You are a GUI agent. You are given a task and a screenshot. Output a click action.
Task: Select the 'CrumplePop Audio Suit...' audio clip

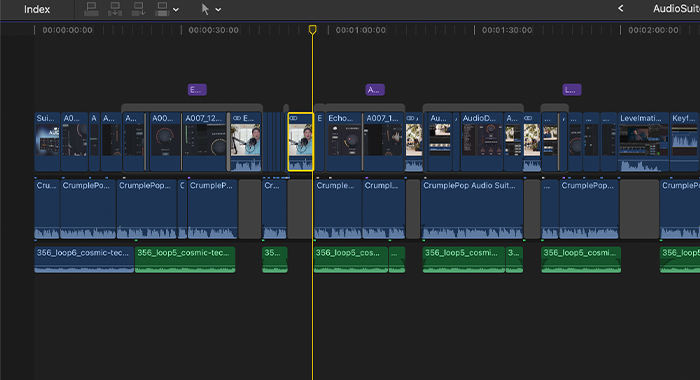(x=472, y=209)
